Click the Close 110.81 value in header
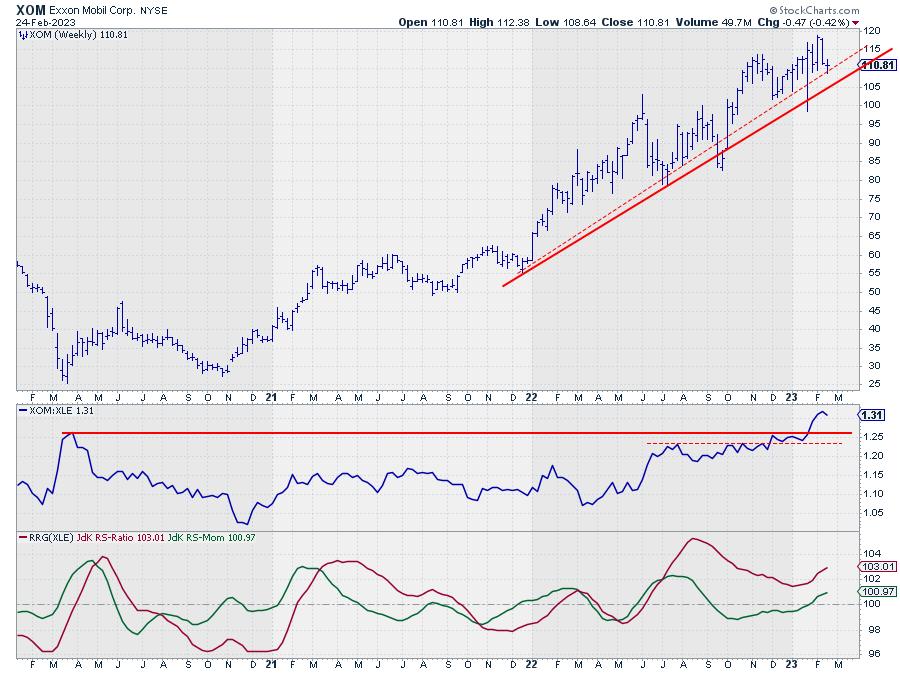 point(636,22)
